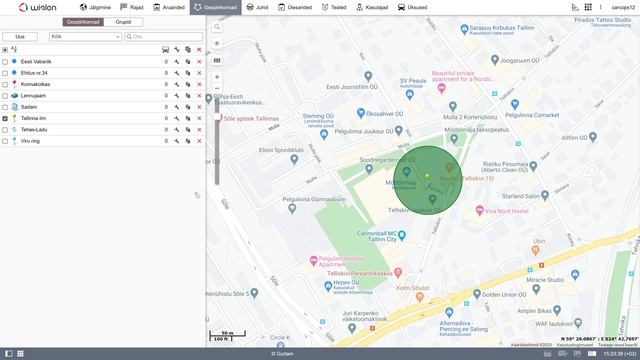Check the Eesti Vabarik checkbox

pos(5,62)
